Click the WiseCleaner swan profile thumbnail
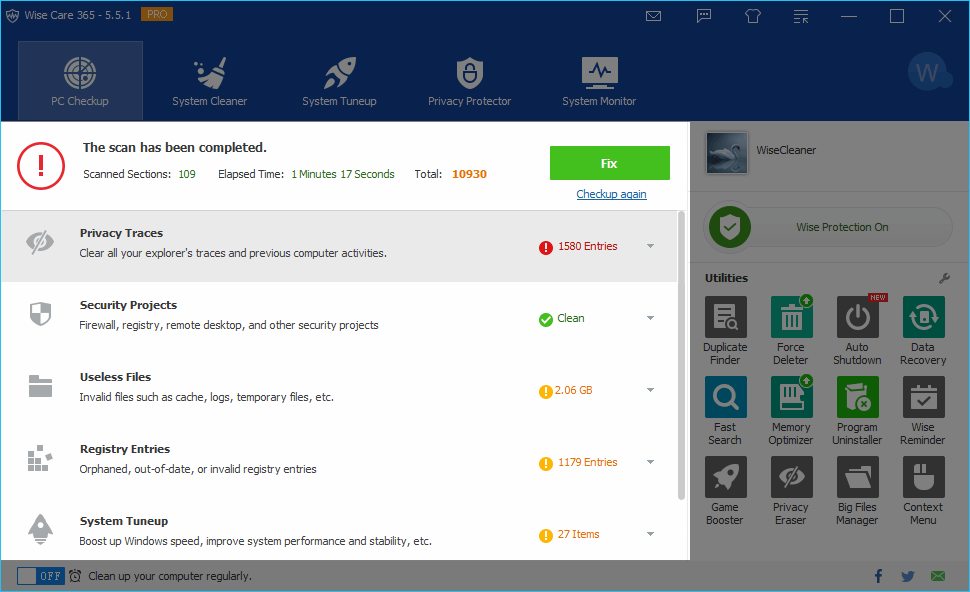 tap(726, 152)
